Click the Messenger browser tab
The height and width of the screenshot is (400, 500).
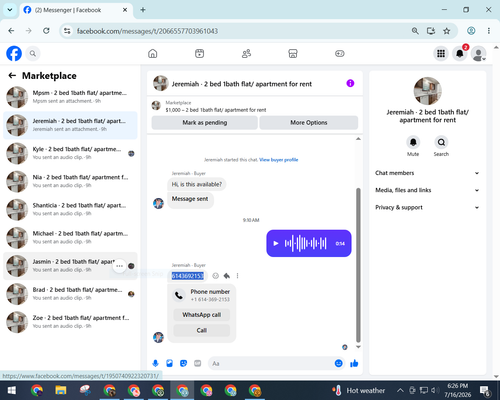click(76, 10)
